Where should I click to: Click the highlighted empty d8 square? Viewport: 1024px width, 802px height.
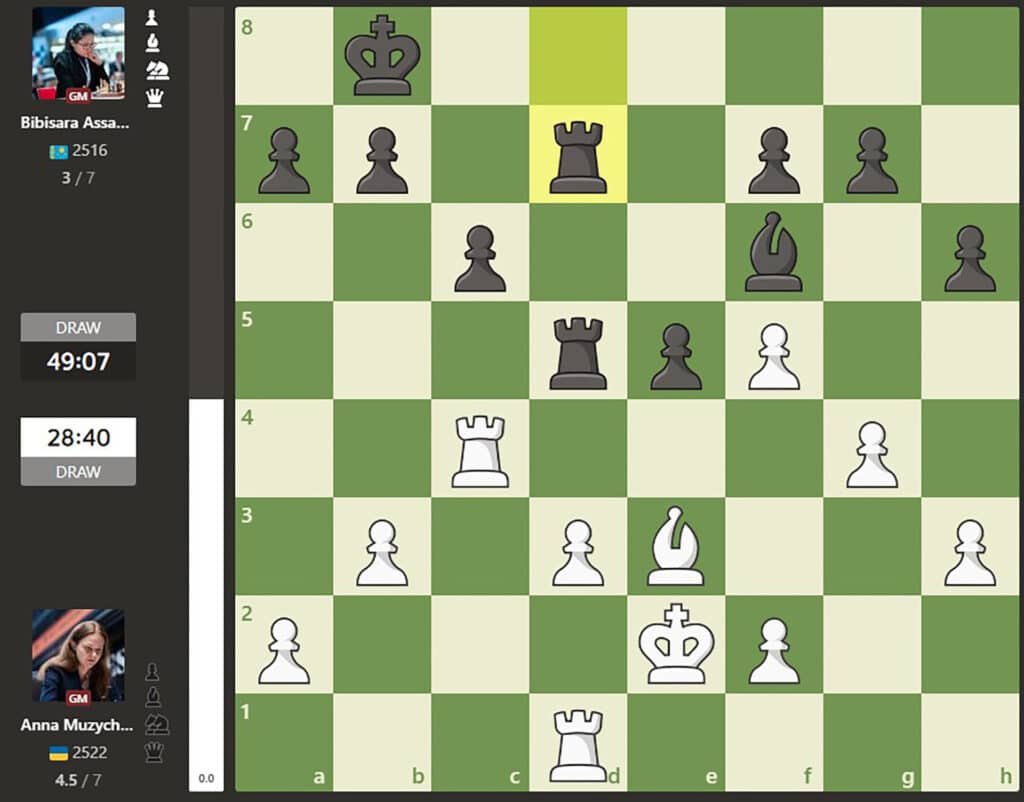click(578, 56)
